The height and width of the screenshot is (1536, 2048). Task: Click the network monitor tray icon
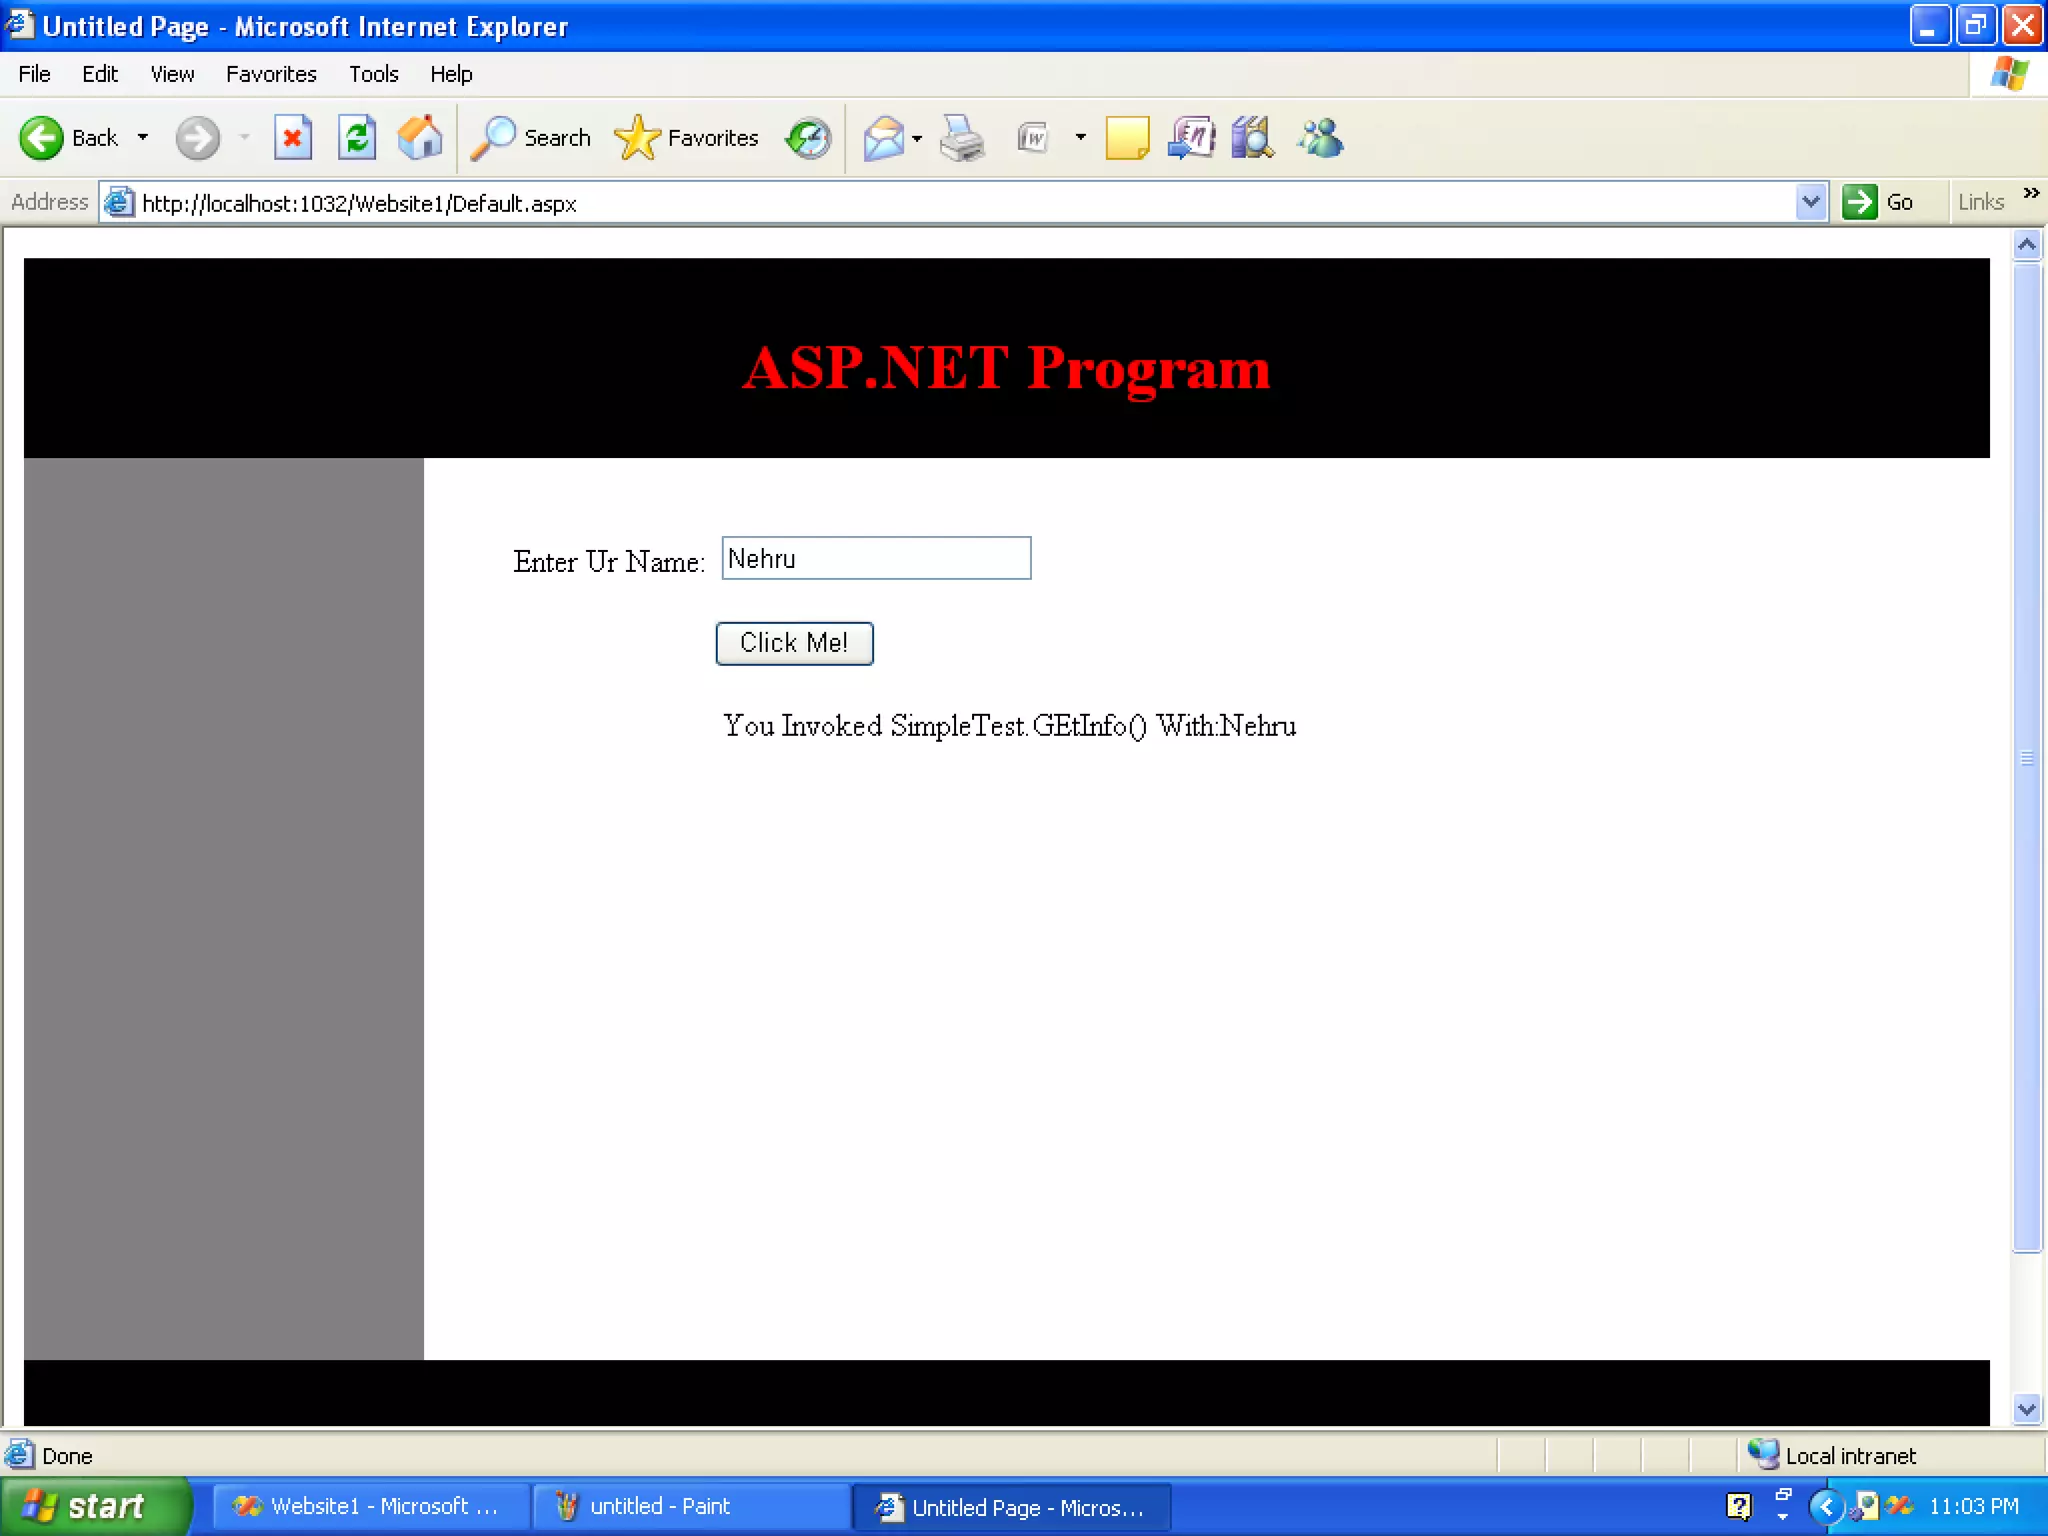1866,1506
